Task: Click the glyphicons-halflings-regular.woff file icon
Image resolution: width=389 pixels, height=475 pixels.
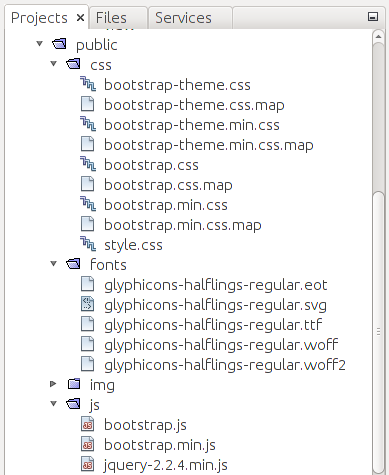Action: (88, 344)
